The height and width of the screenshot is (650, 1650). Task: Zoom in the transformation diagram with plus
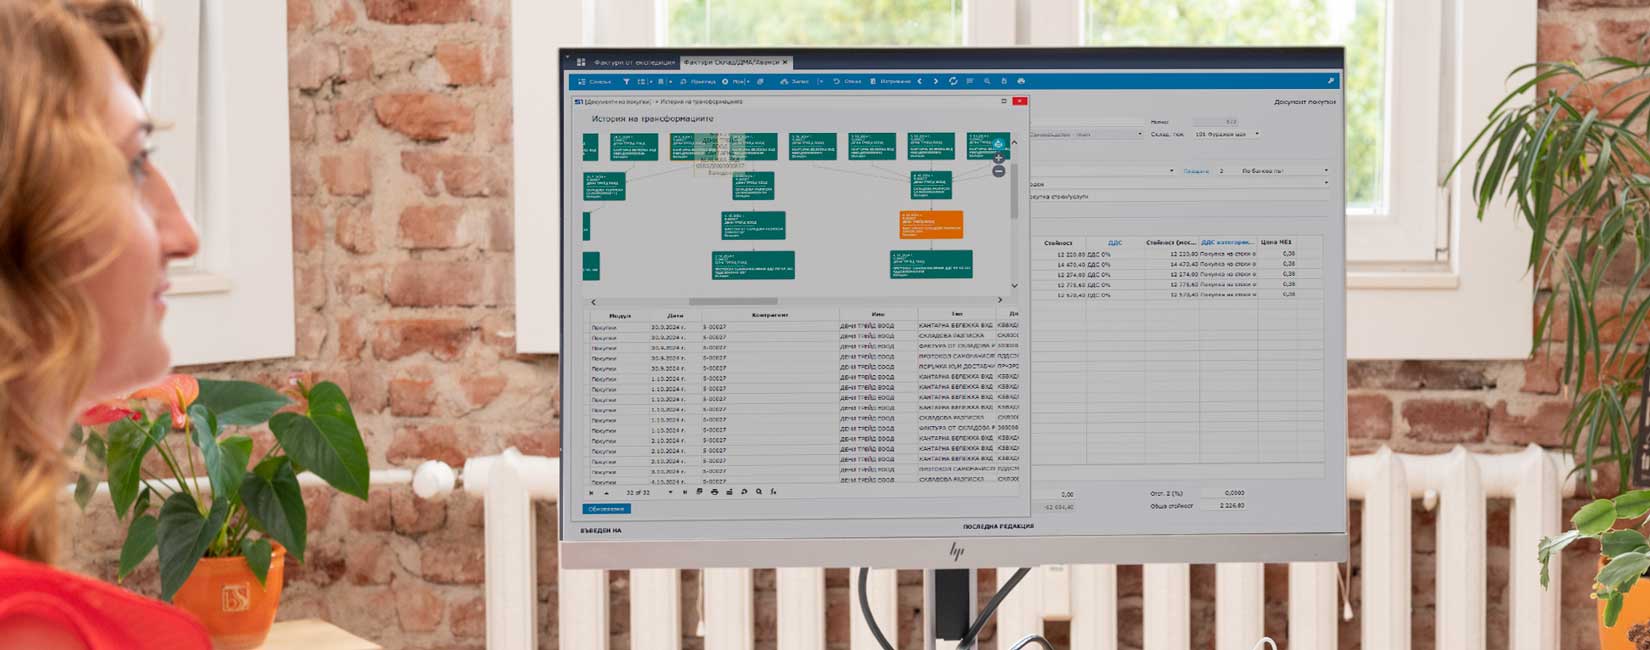(x=998, y=158)
